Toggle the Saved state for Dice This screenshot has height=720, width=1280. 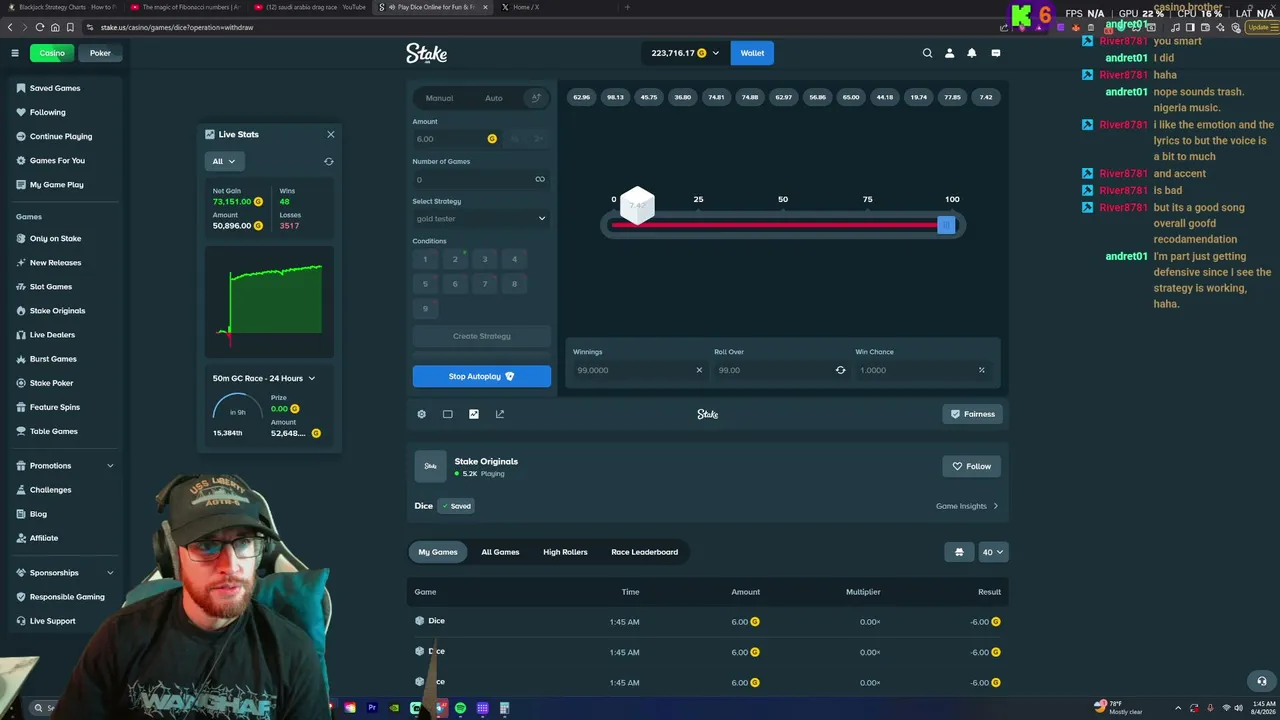click(456, 506)
